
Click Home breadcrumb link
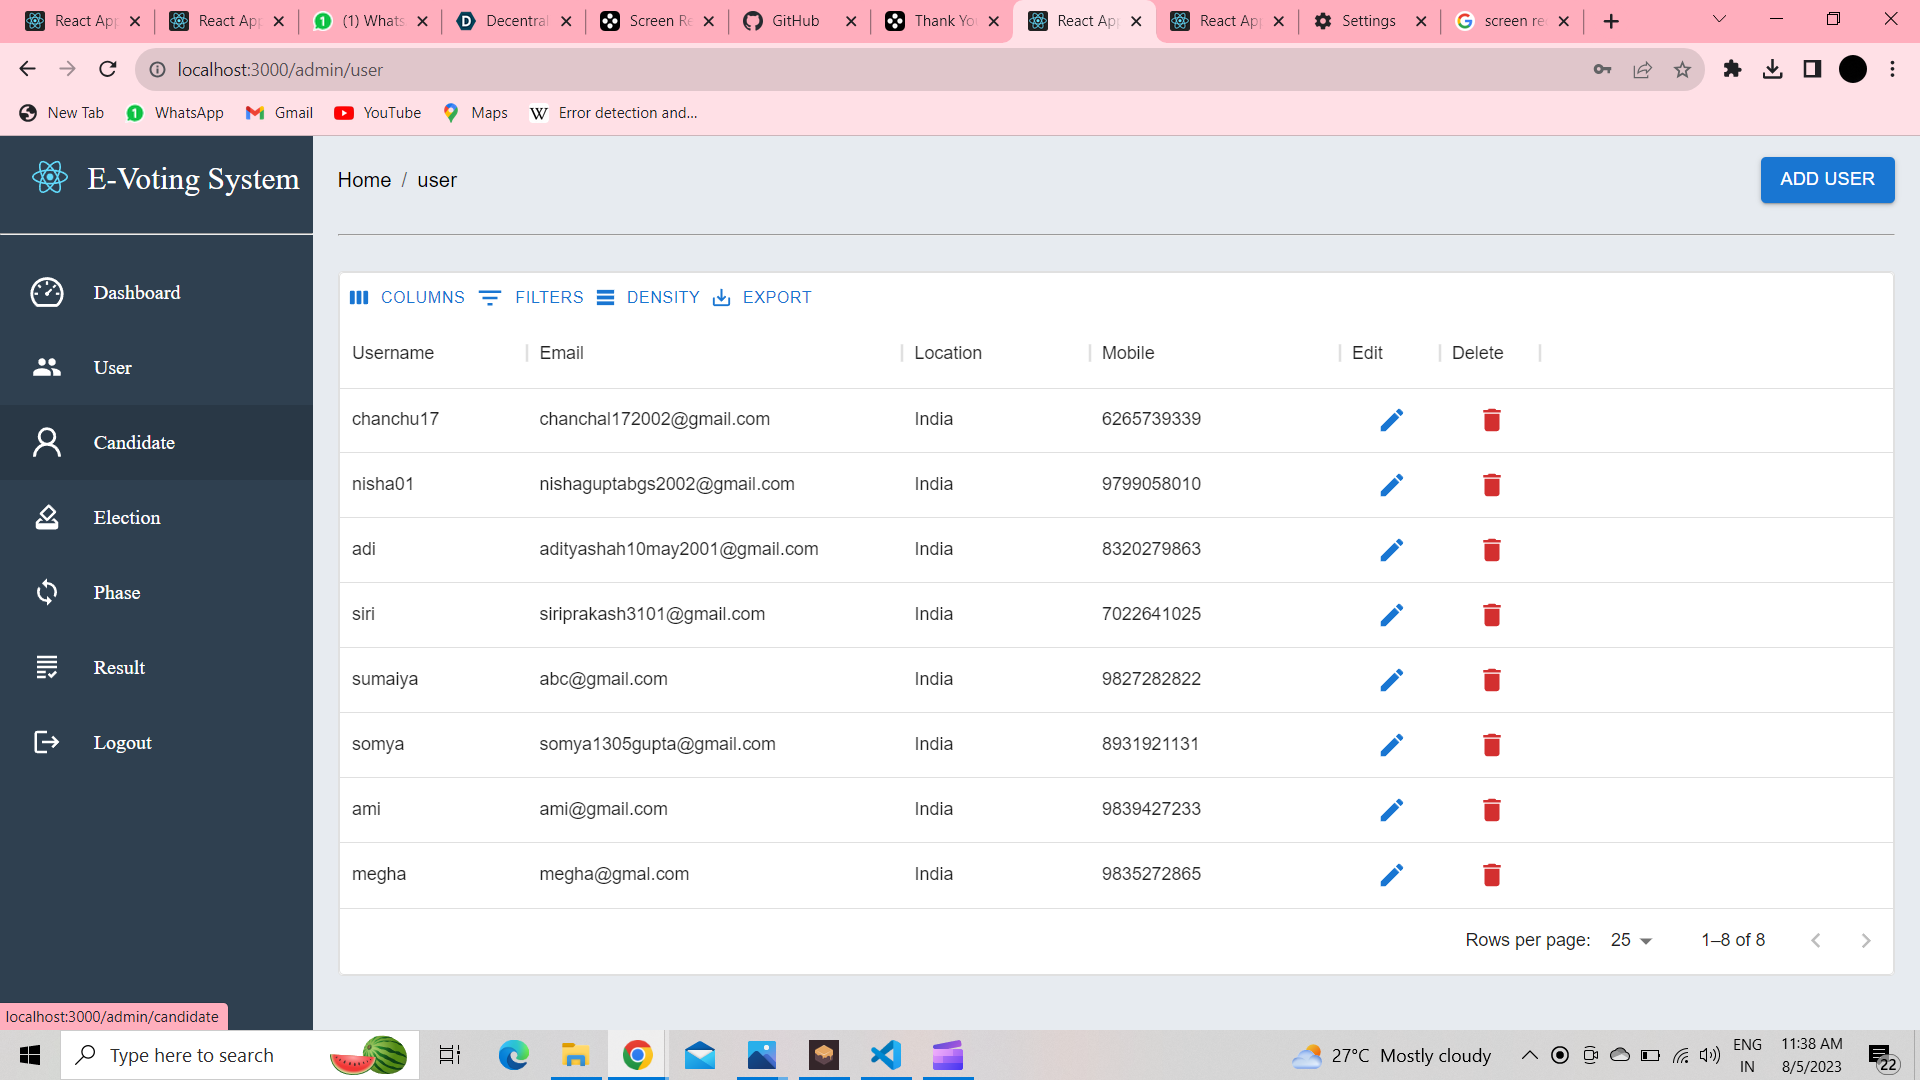[x=364, y=180]
